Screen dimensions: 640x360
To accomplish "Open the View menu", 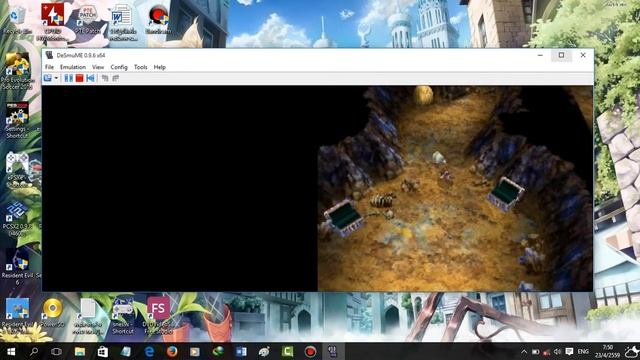I will tap(98, 67).
